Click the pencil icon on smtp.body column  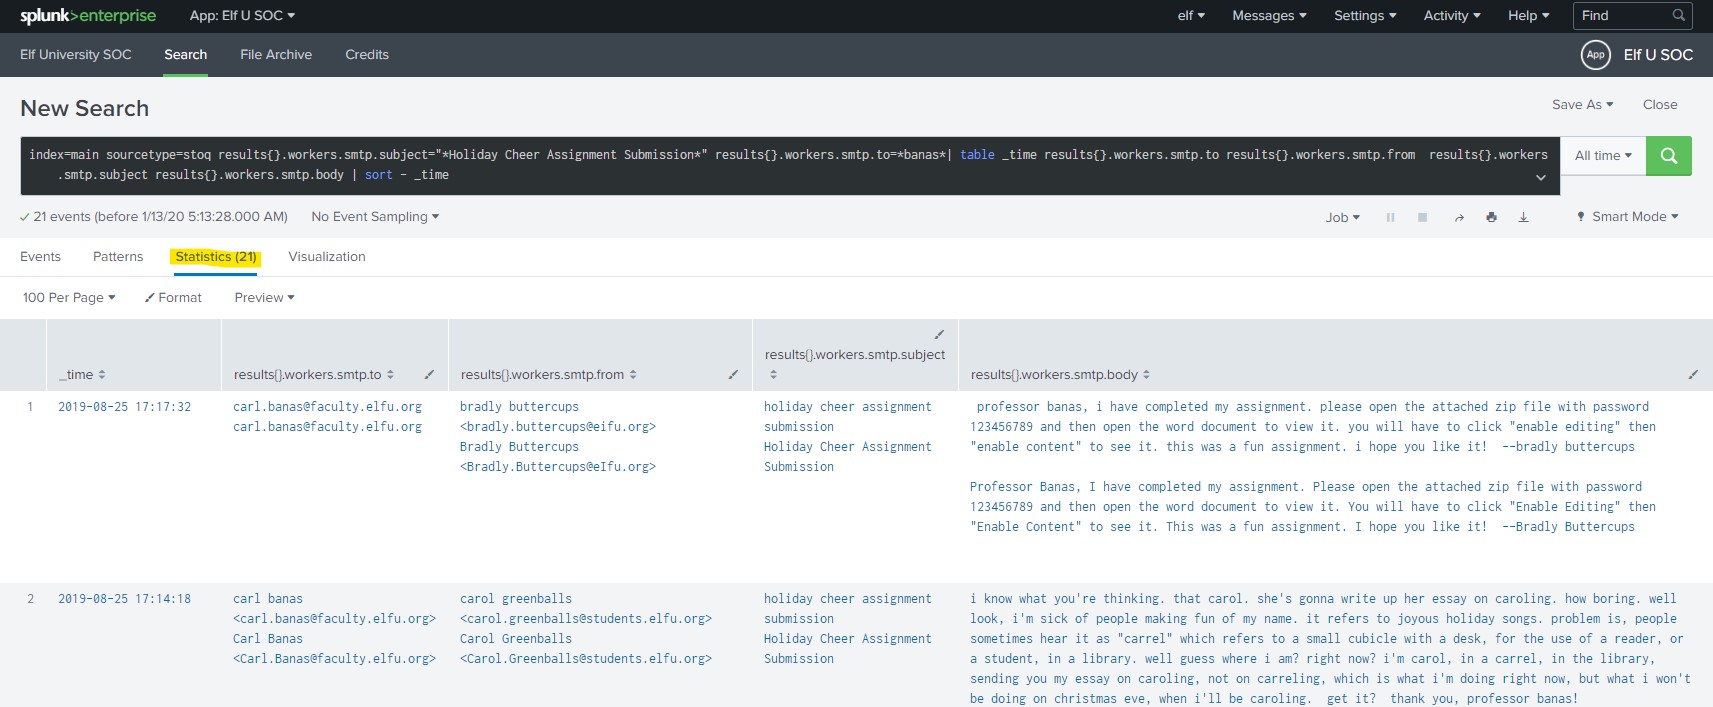(1693, 375)
